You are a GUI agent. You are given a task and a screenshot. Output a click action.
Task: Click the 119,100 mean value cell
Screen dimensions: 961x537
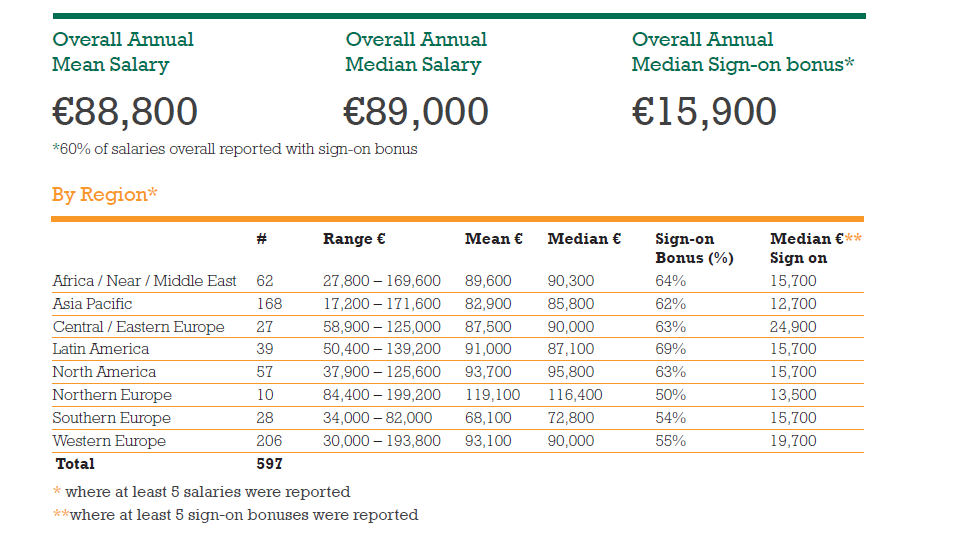coord(493,395)
